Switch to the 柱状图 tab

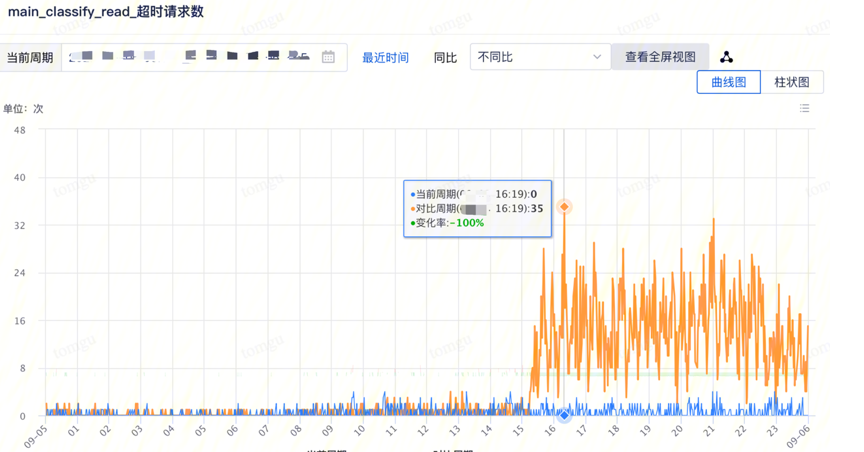click(x=792, y=82)
